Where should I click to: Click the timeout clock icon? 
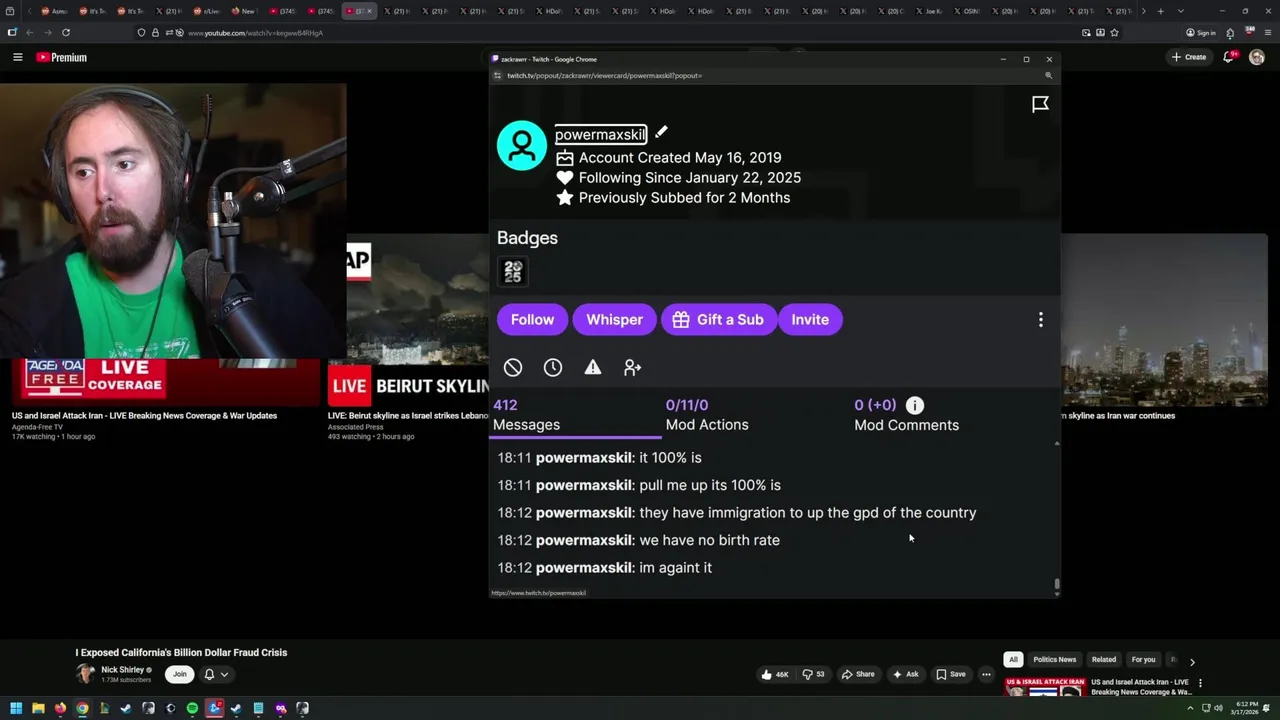coord(553,368)
